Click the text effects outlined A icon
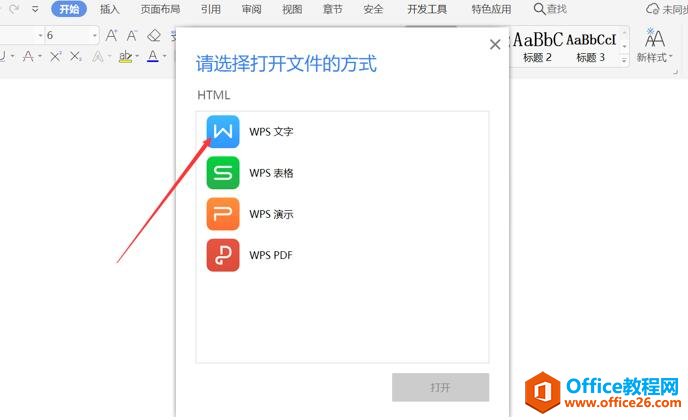This screenshot has height=420, width=688. (98, 56)
